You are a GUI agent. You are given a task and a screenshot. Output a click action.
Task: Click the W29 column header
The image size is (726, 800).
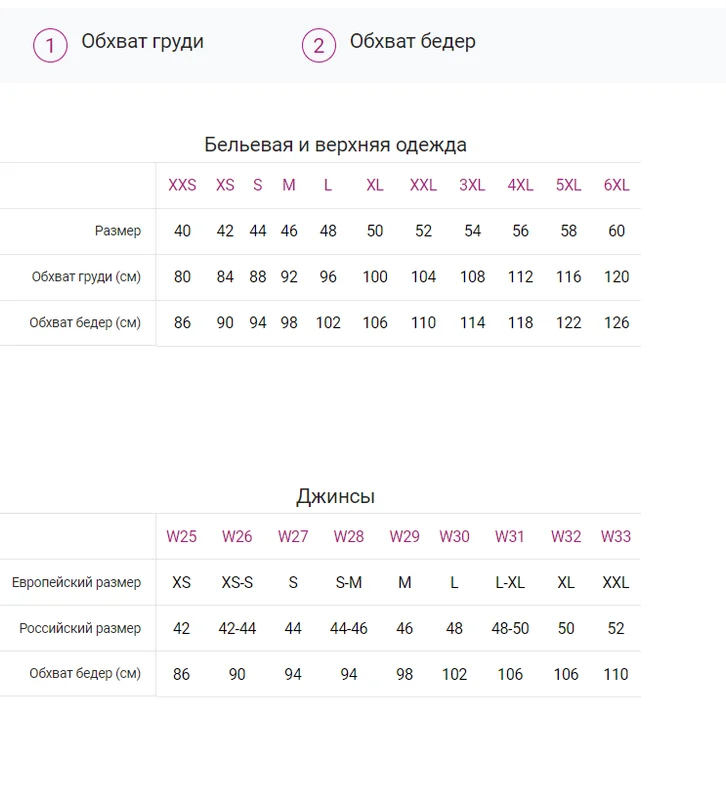point(404,536)
